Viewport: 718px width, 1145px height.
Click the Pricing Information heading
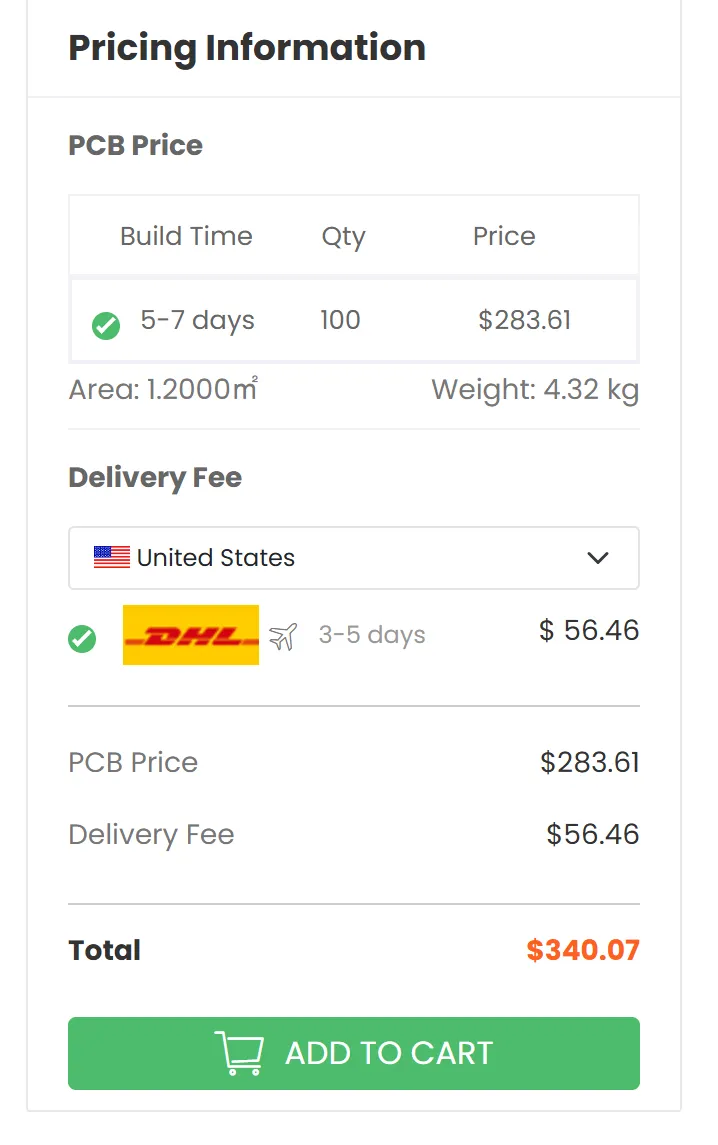[x=247, y=47]
